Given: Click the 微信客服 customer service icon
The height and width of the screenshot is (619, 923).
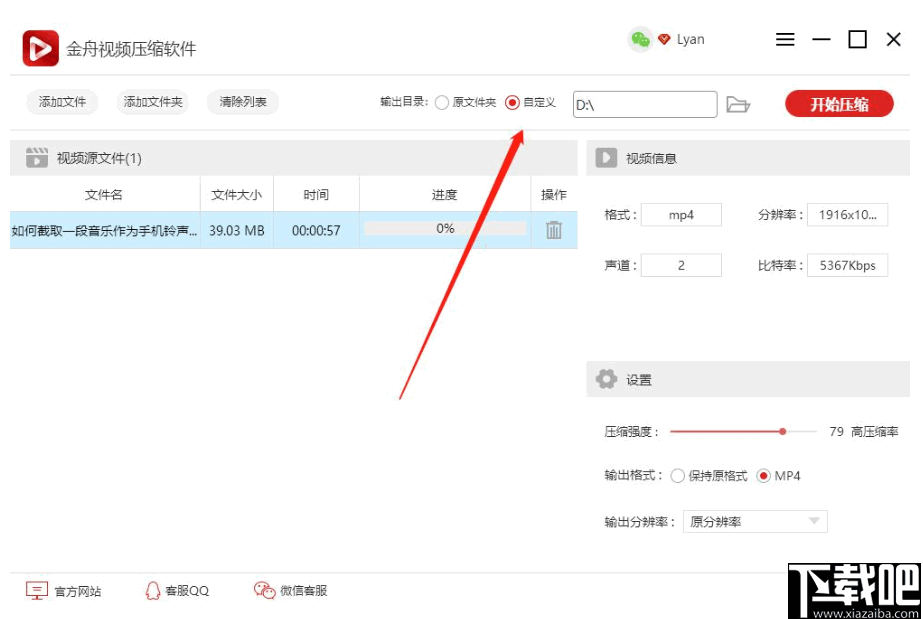Looking at the screenshot, I should pyautogui.click(x=264, y=591).
